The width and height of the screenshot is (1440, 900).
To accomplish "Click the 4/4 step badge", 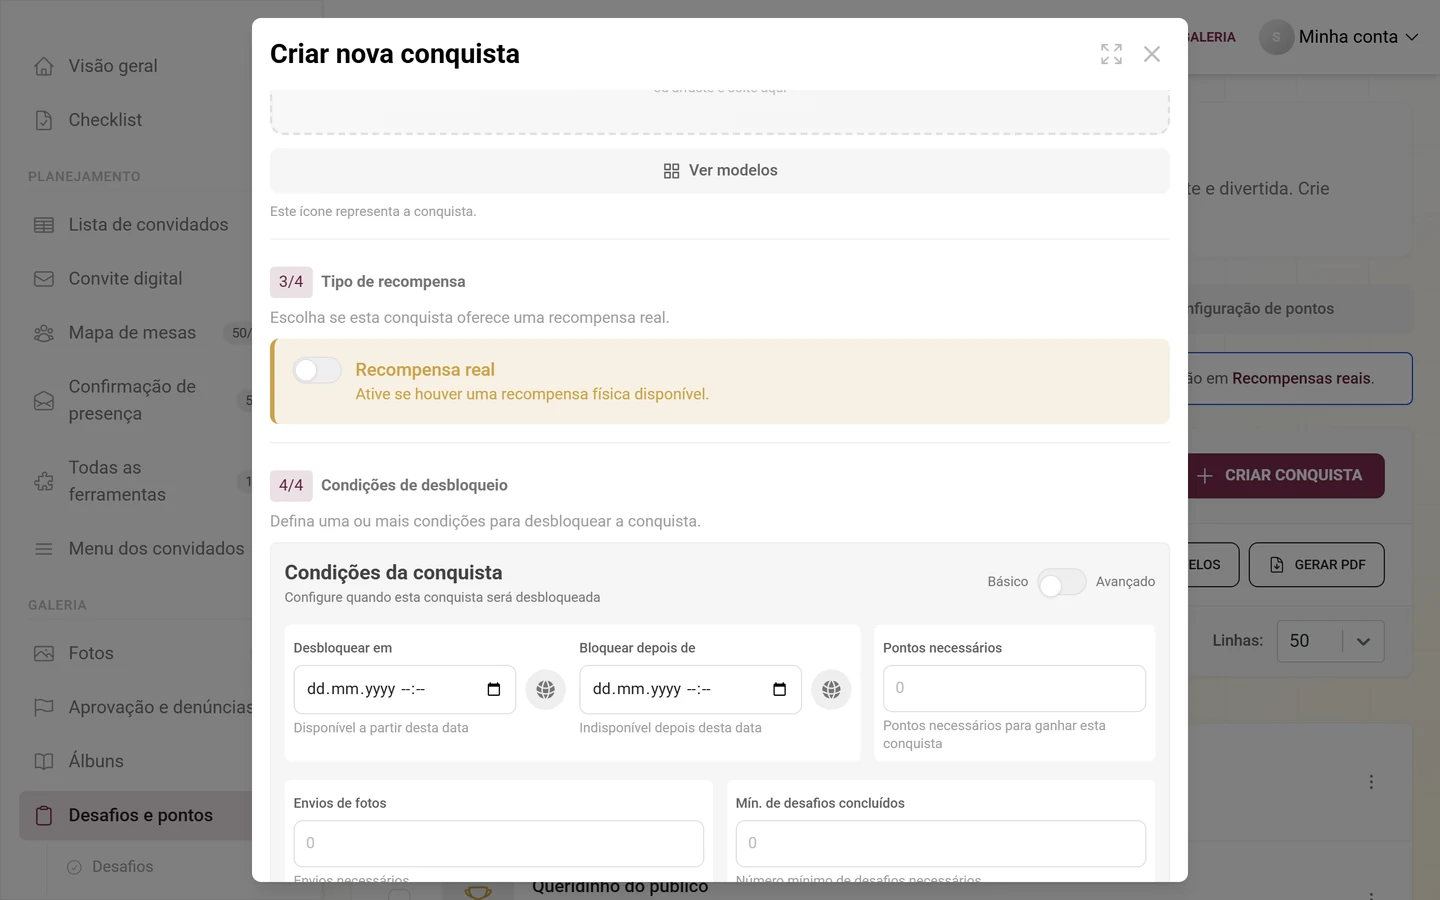I will point(291,486).
